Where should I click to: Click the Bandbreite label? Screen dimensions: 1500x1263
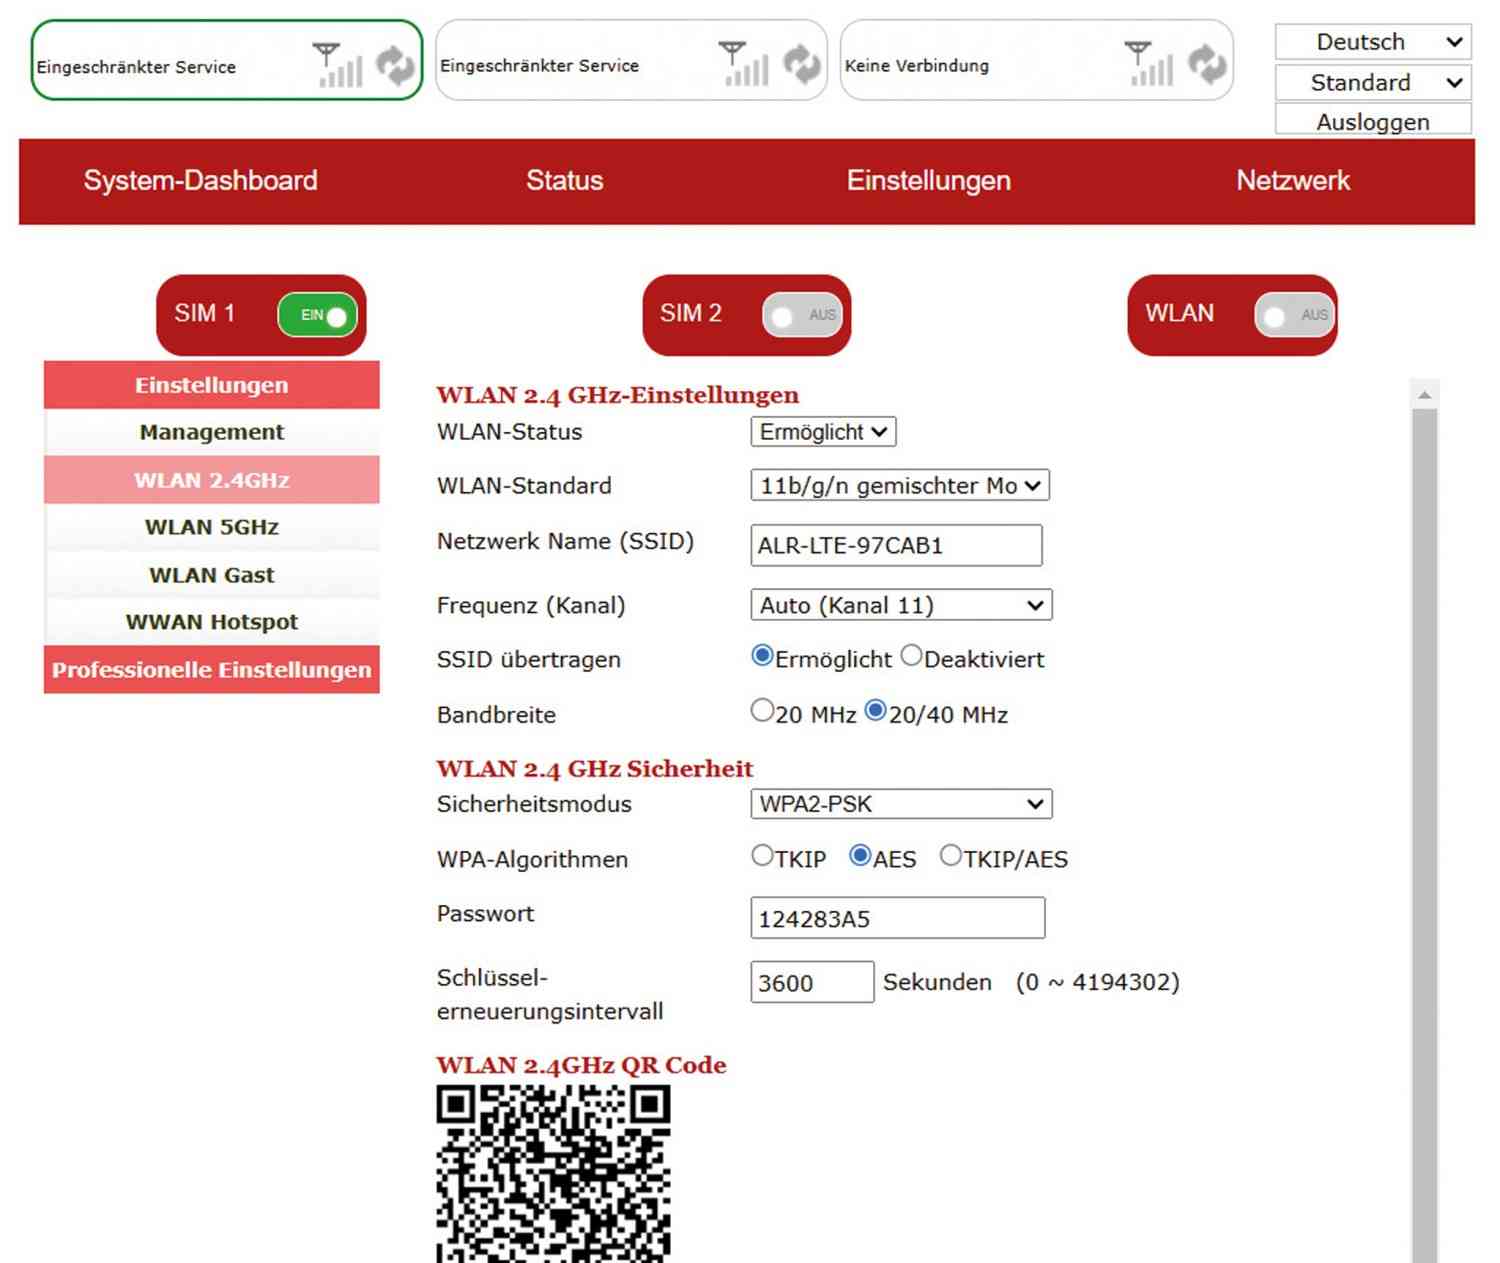[496, 715]
